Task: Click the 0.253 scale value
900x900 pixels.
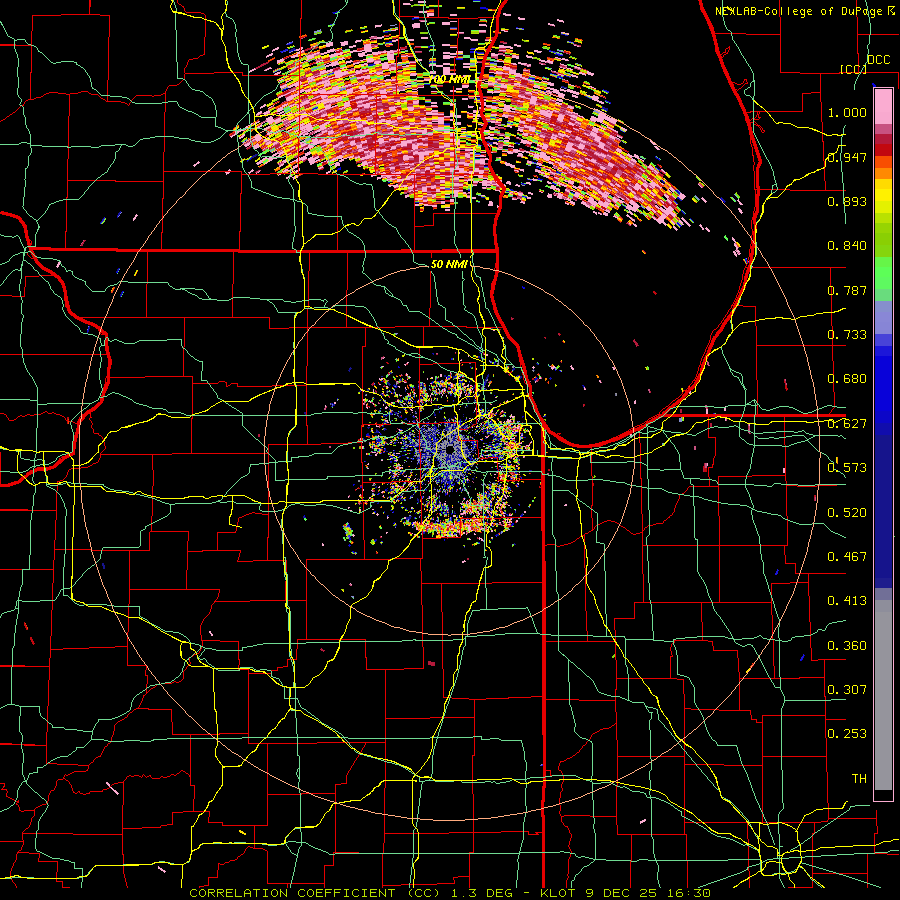Action: [847, 734]
